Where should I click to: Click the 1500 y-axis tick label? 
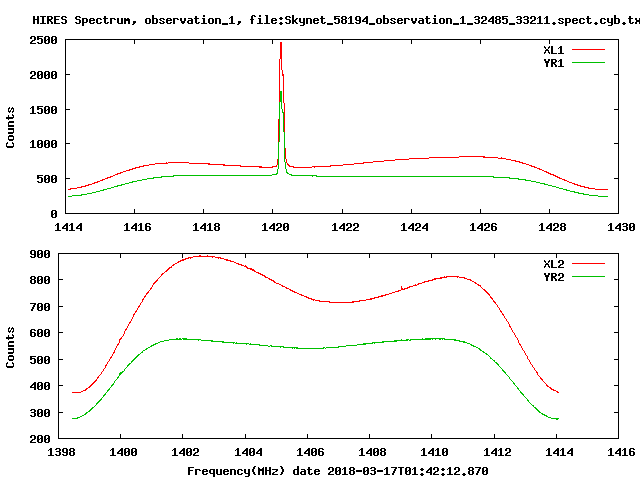point(43,109)
